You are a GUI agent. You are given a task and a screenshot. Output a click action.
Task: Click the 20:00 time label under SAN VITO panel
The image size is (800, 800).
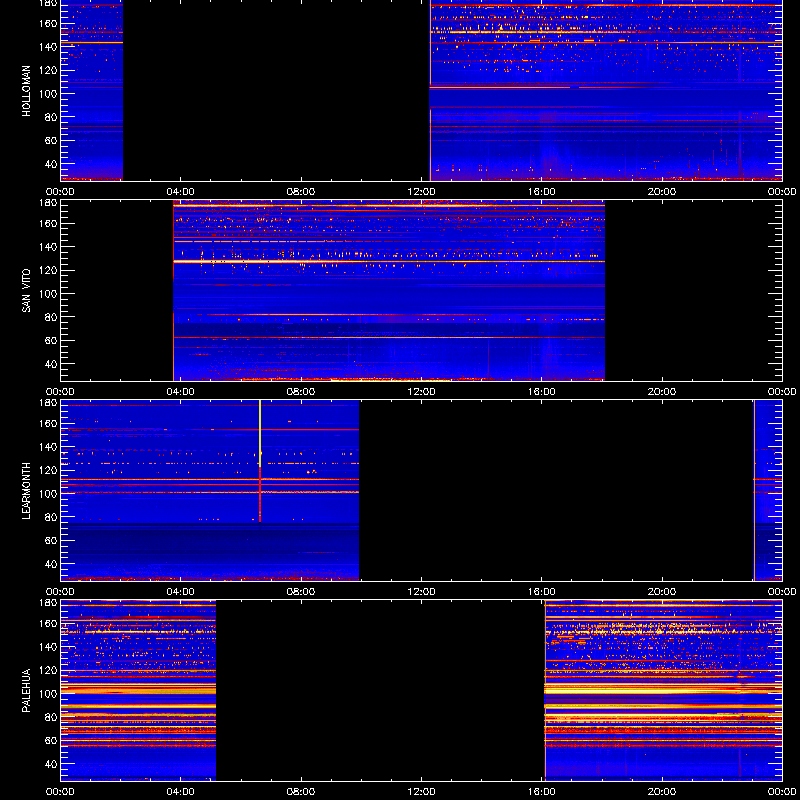click(662, 392)
